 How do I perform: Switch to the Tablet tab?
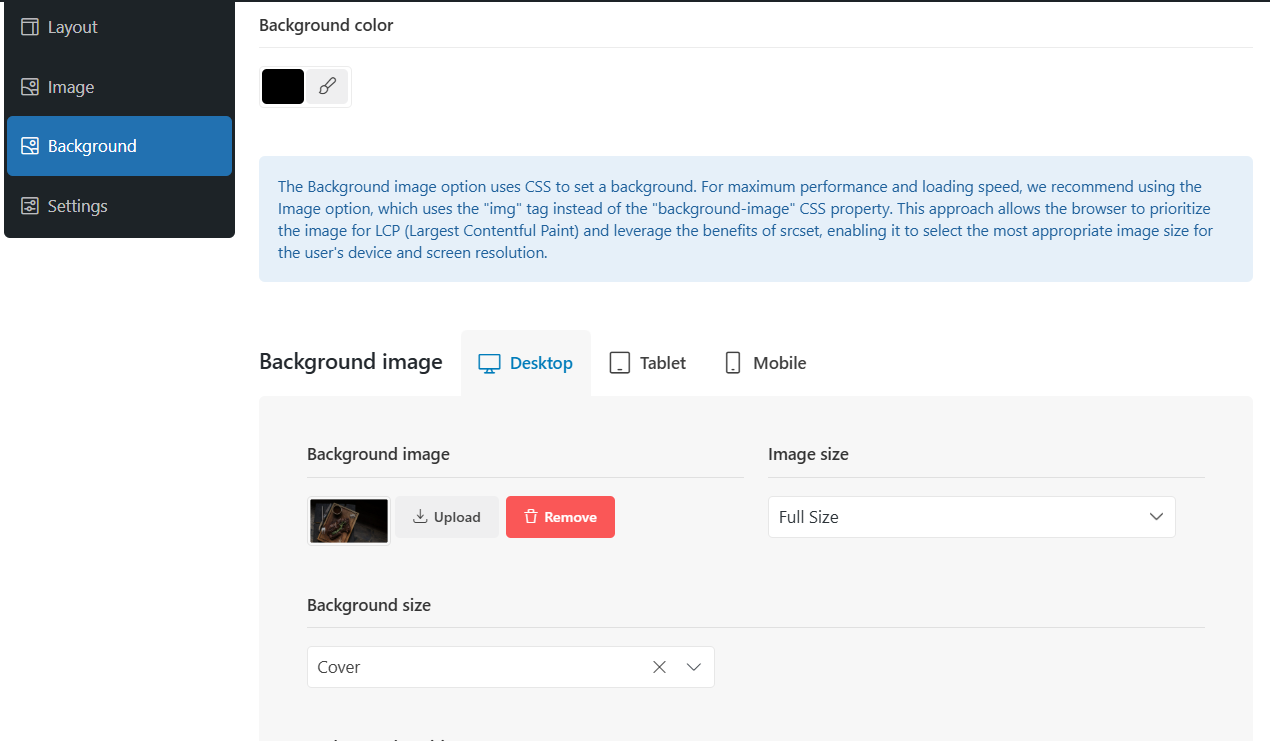point(648,363)
